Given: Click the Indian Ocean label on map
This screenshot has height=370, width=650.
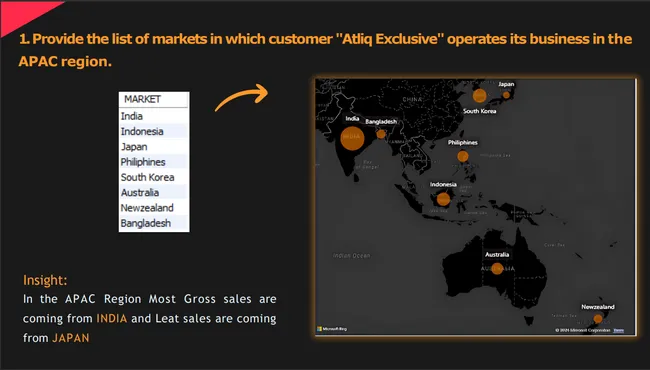Looking at the screenshot, I should (352, 256).
